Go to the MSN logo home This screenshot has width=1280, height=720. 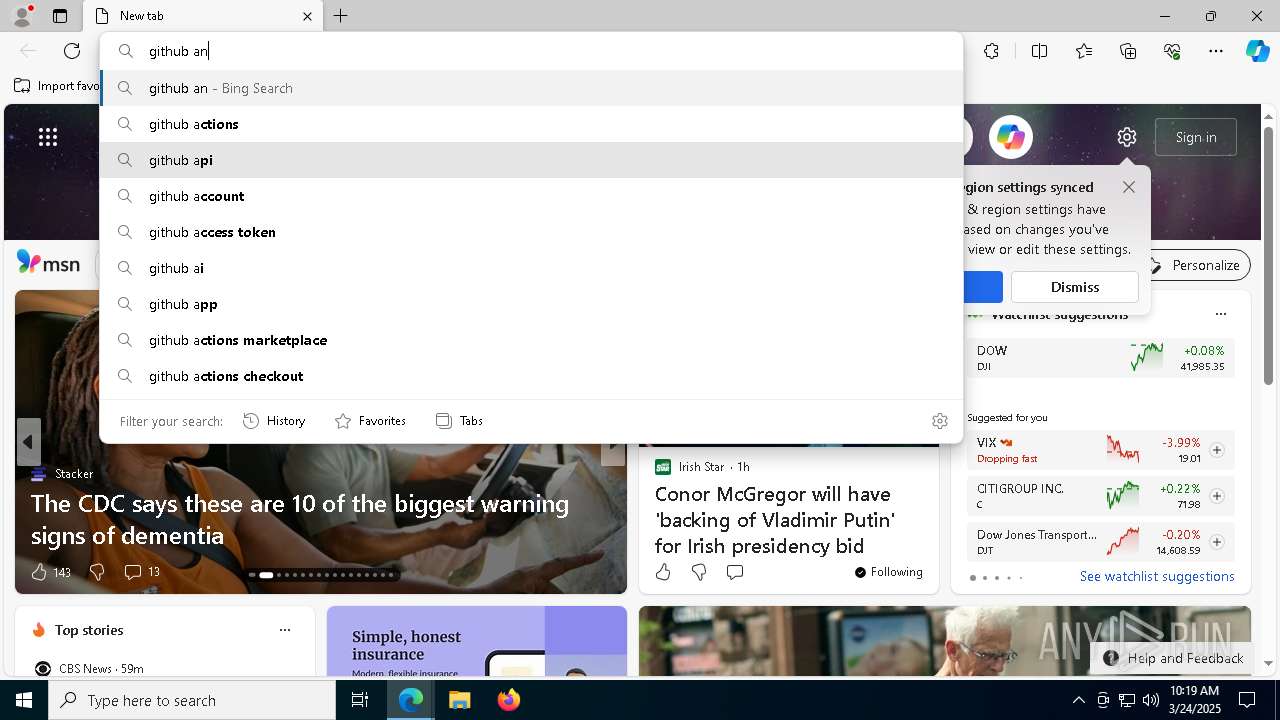(x=48, y=264)
